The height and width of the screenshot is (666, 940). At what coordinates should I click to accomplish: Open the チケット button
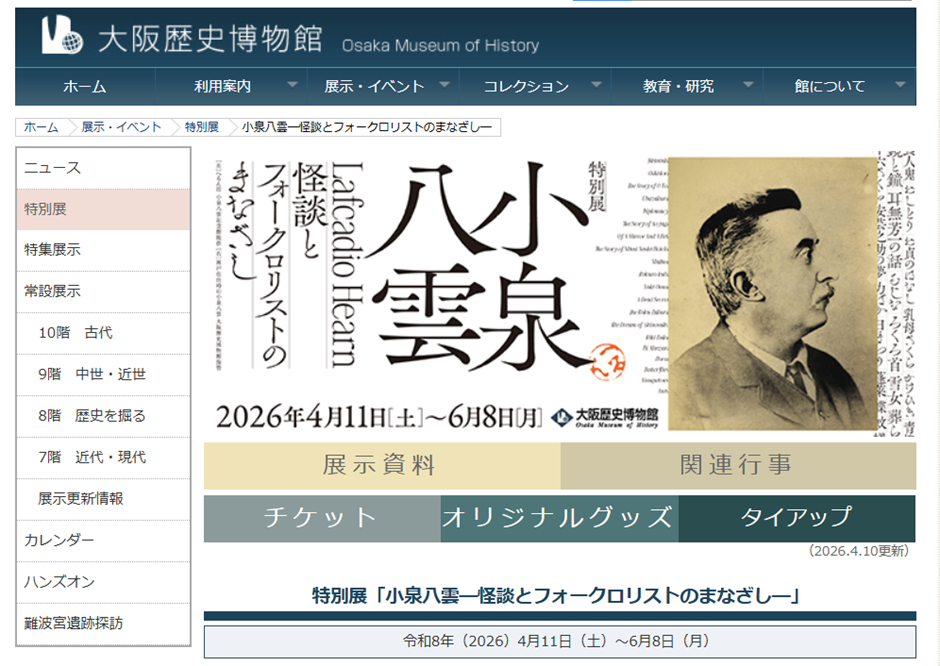point(323,519)
